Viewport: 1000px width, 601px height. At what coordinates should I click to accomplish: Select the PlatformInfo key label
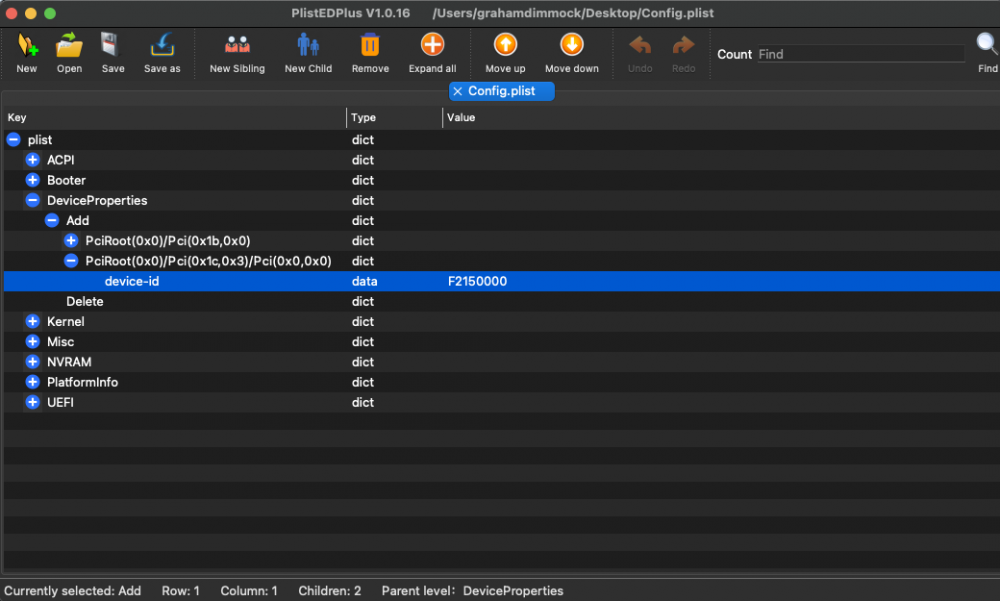[82, 382]
